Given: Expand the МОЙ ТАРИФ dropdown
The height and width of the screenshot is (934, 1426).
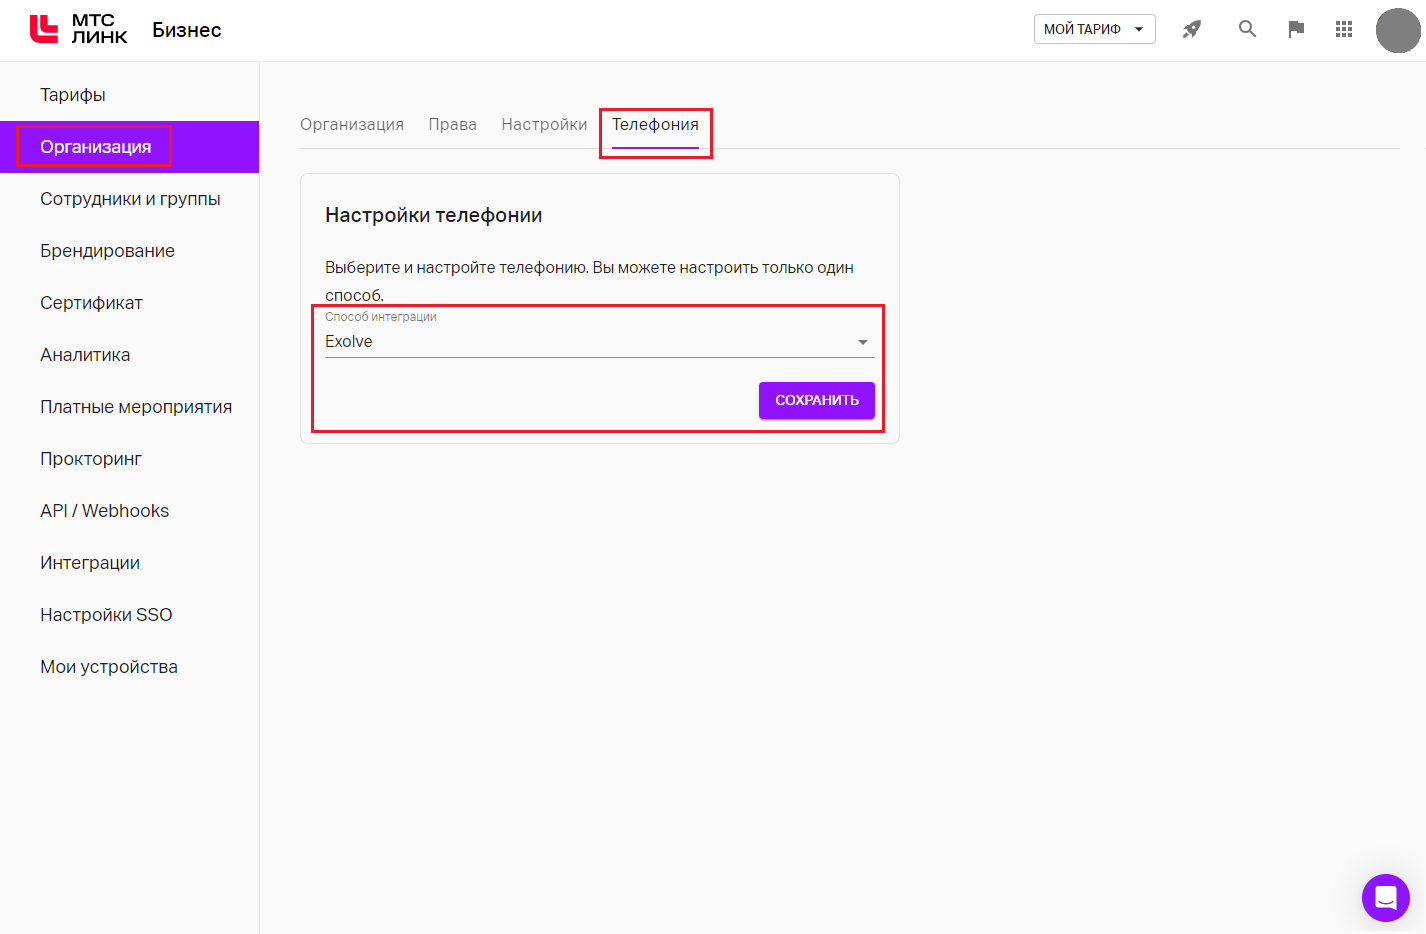Looking at the screenshot, I should 1095,29.
